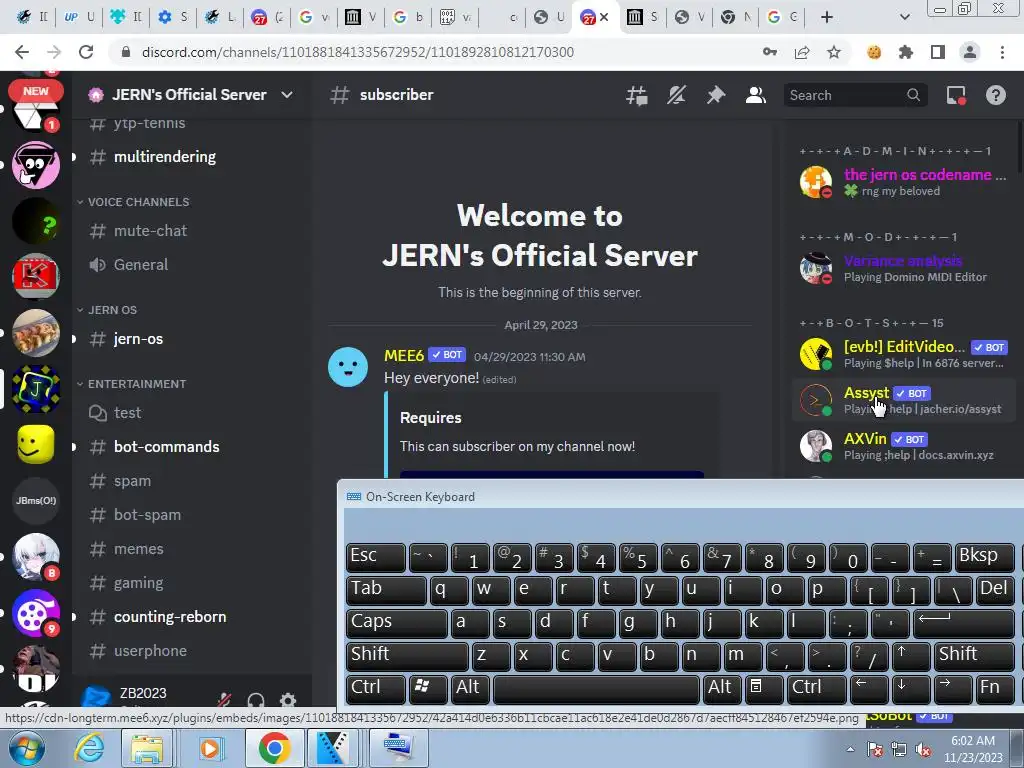Image resolution: width=1024 pixels, height=768 pixels.
Task: Open the Chrome profile avatar
Action: click(970, 52)
